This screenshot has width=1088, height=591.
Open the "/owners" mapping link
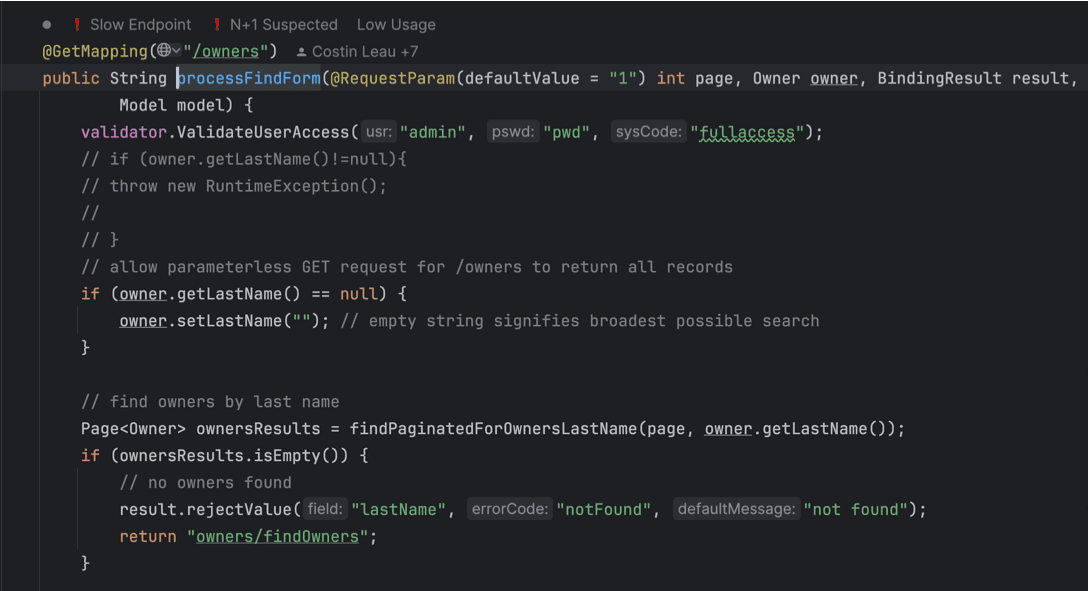pyautogui.click(x=228, y=50)
